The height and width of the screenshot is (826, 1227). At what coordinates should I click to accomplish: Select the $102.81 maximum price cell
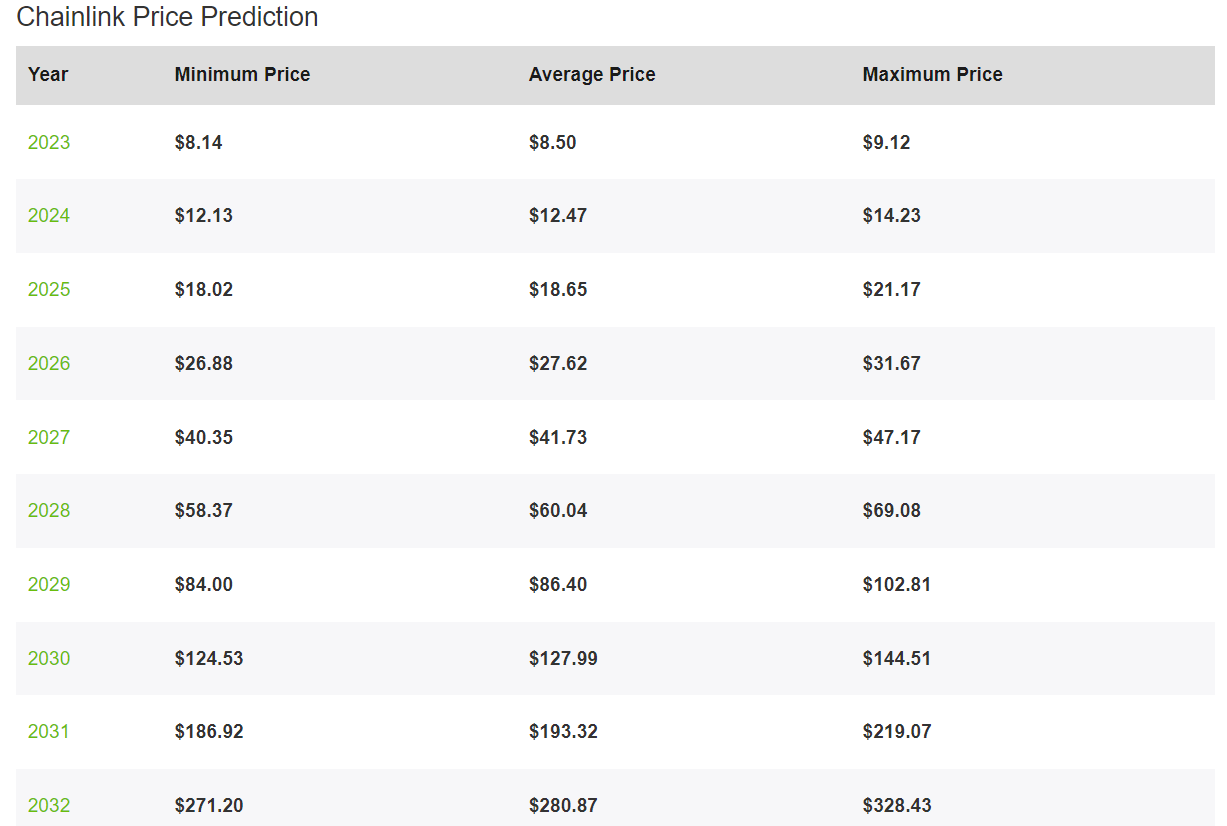897,585
